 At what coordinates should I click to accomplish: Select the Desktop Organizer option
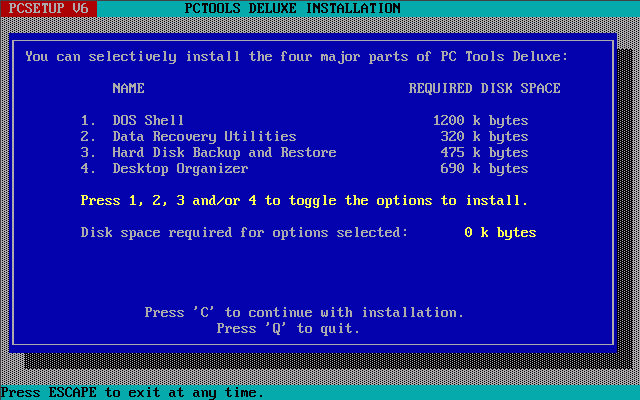(x=180, y=168)
